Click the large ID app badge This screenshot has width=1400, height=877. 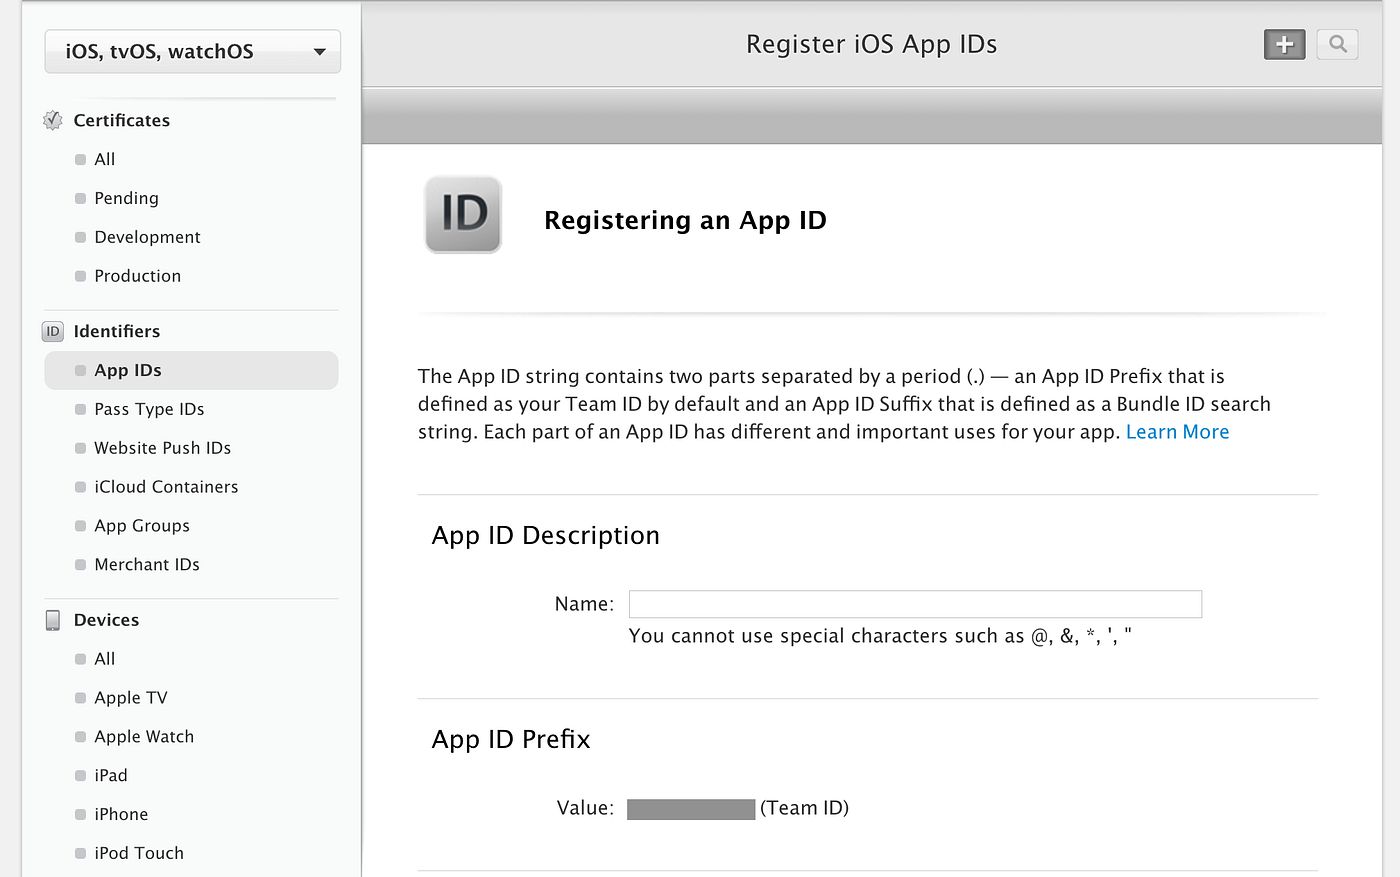click(x=463, y=214)
